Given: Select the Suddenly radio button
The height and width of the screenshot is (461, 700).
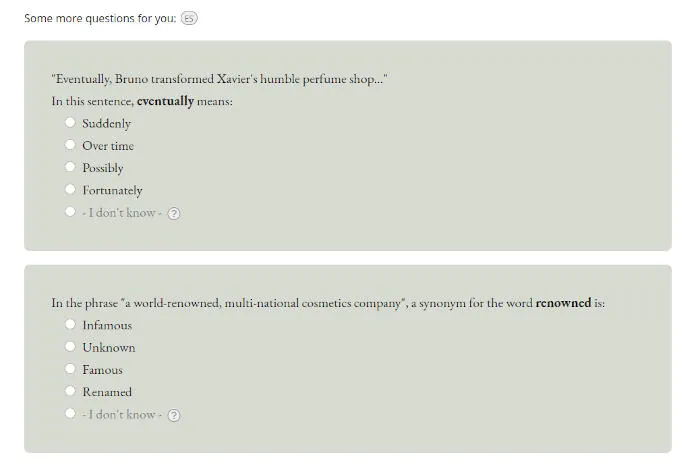Looking at the screenshot, I should point(70,122).
